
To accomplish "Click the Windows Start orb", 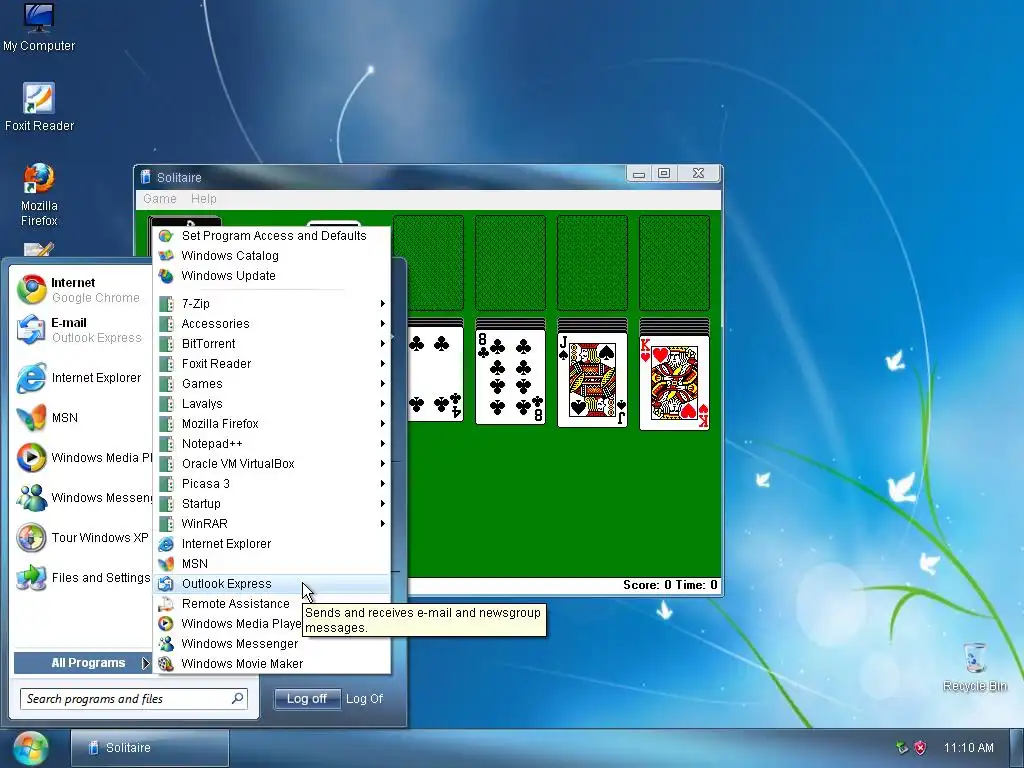I will pos(30,749).
